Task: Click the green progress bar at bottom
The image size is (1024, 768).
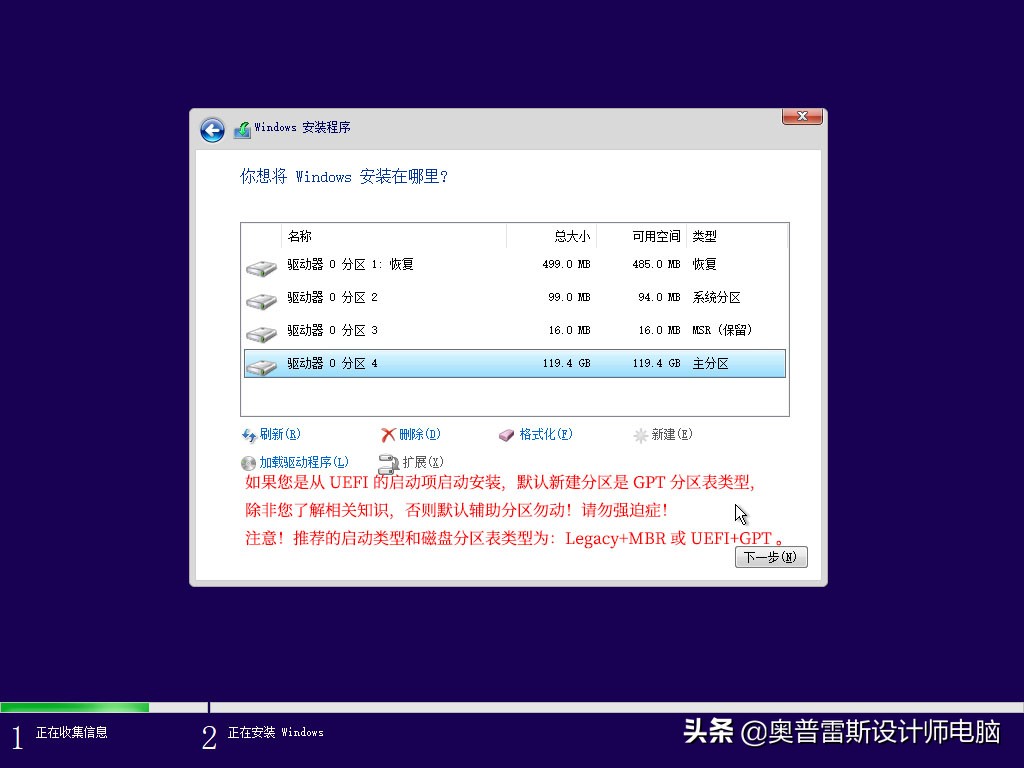Action: tap(75, 707)
